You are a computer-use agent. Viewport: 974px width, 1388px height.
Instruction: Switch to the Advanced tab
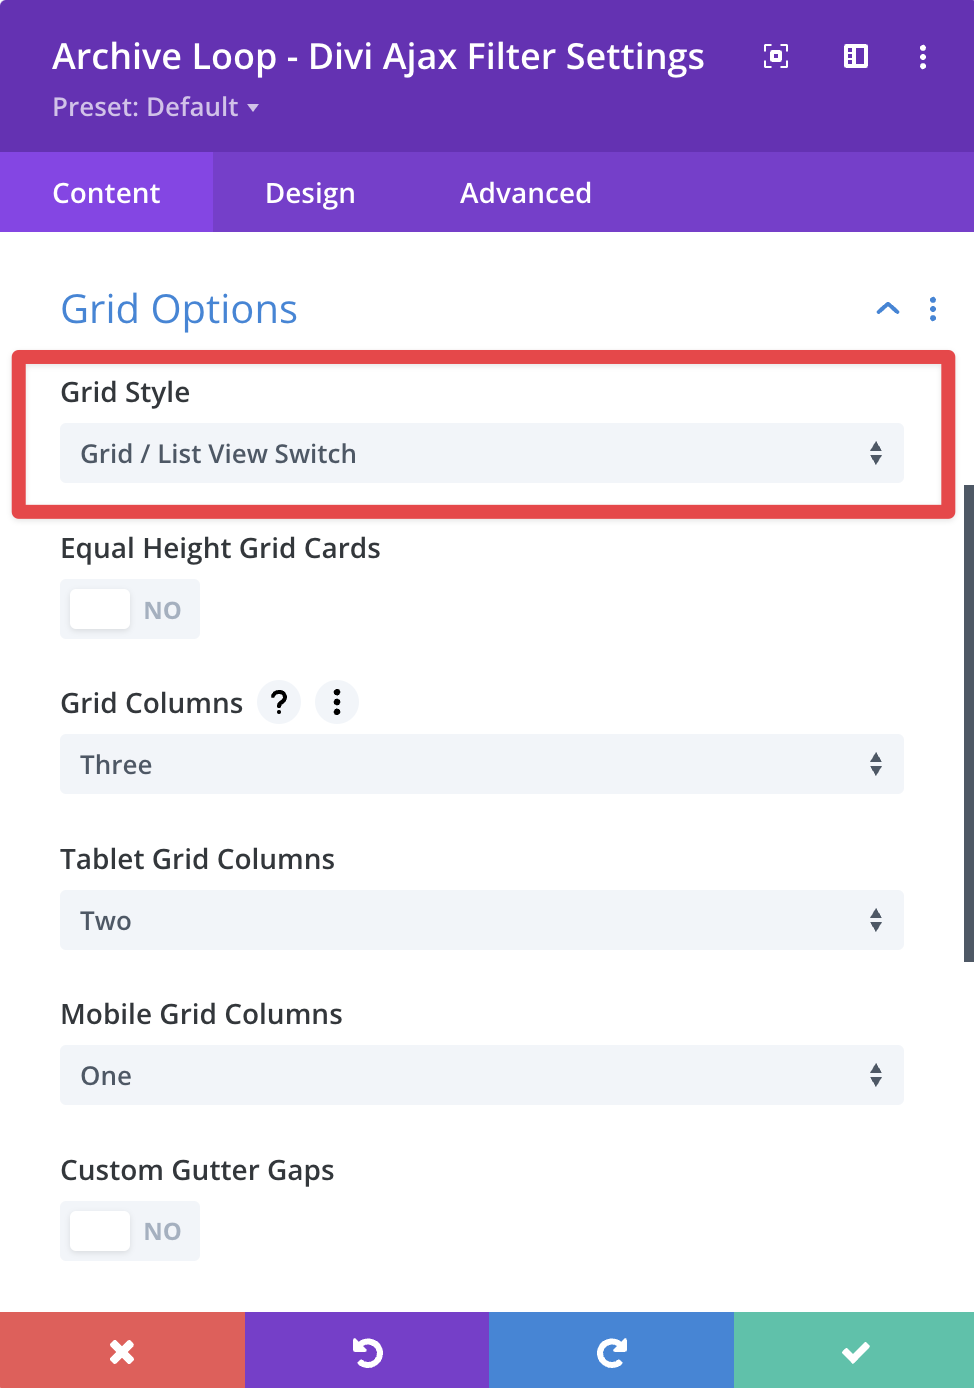tap(525, 193)
